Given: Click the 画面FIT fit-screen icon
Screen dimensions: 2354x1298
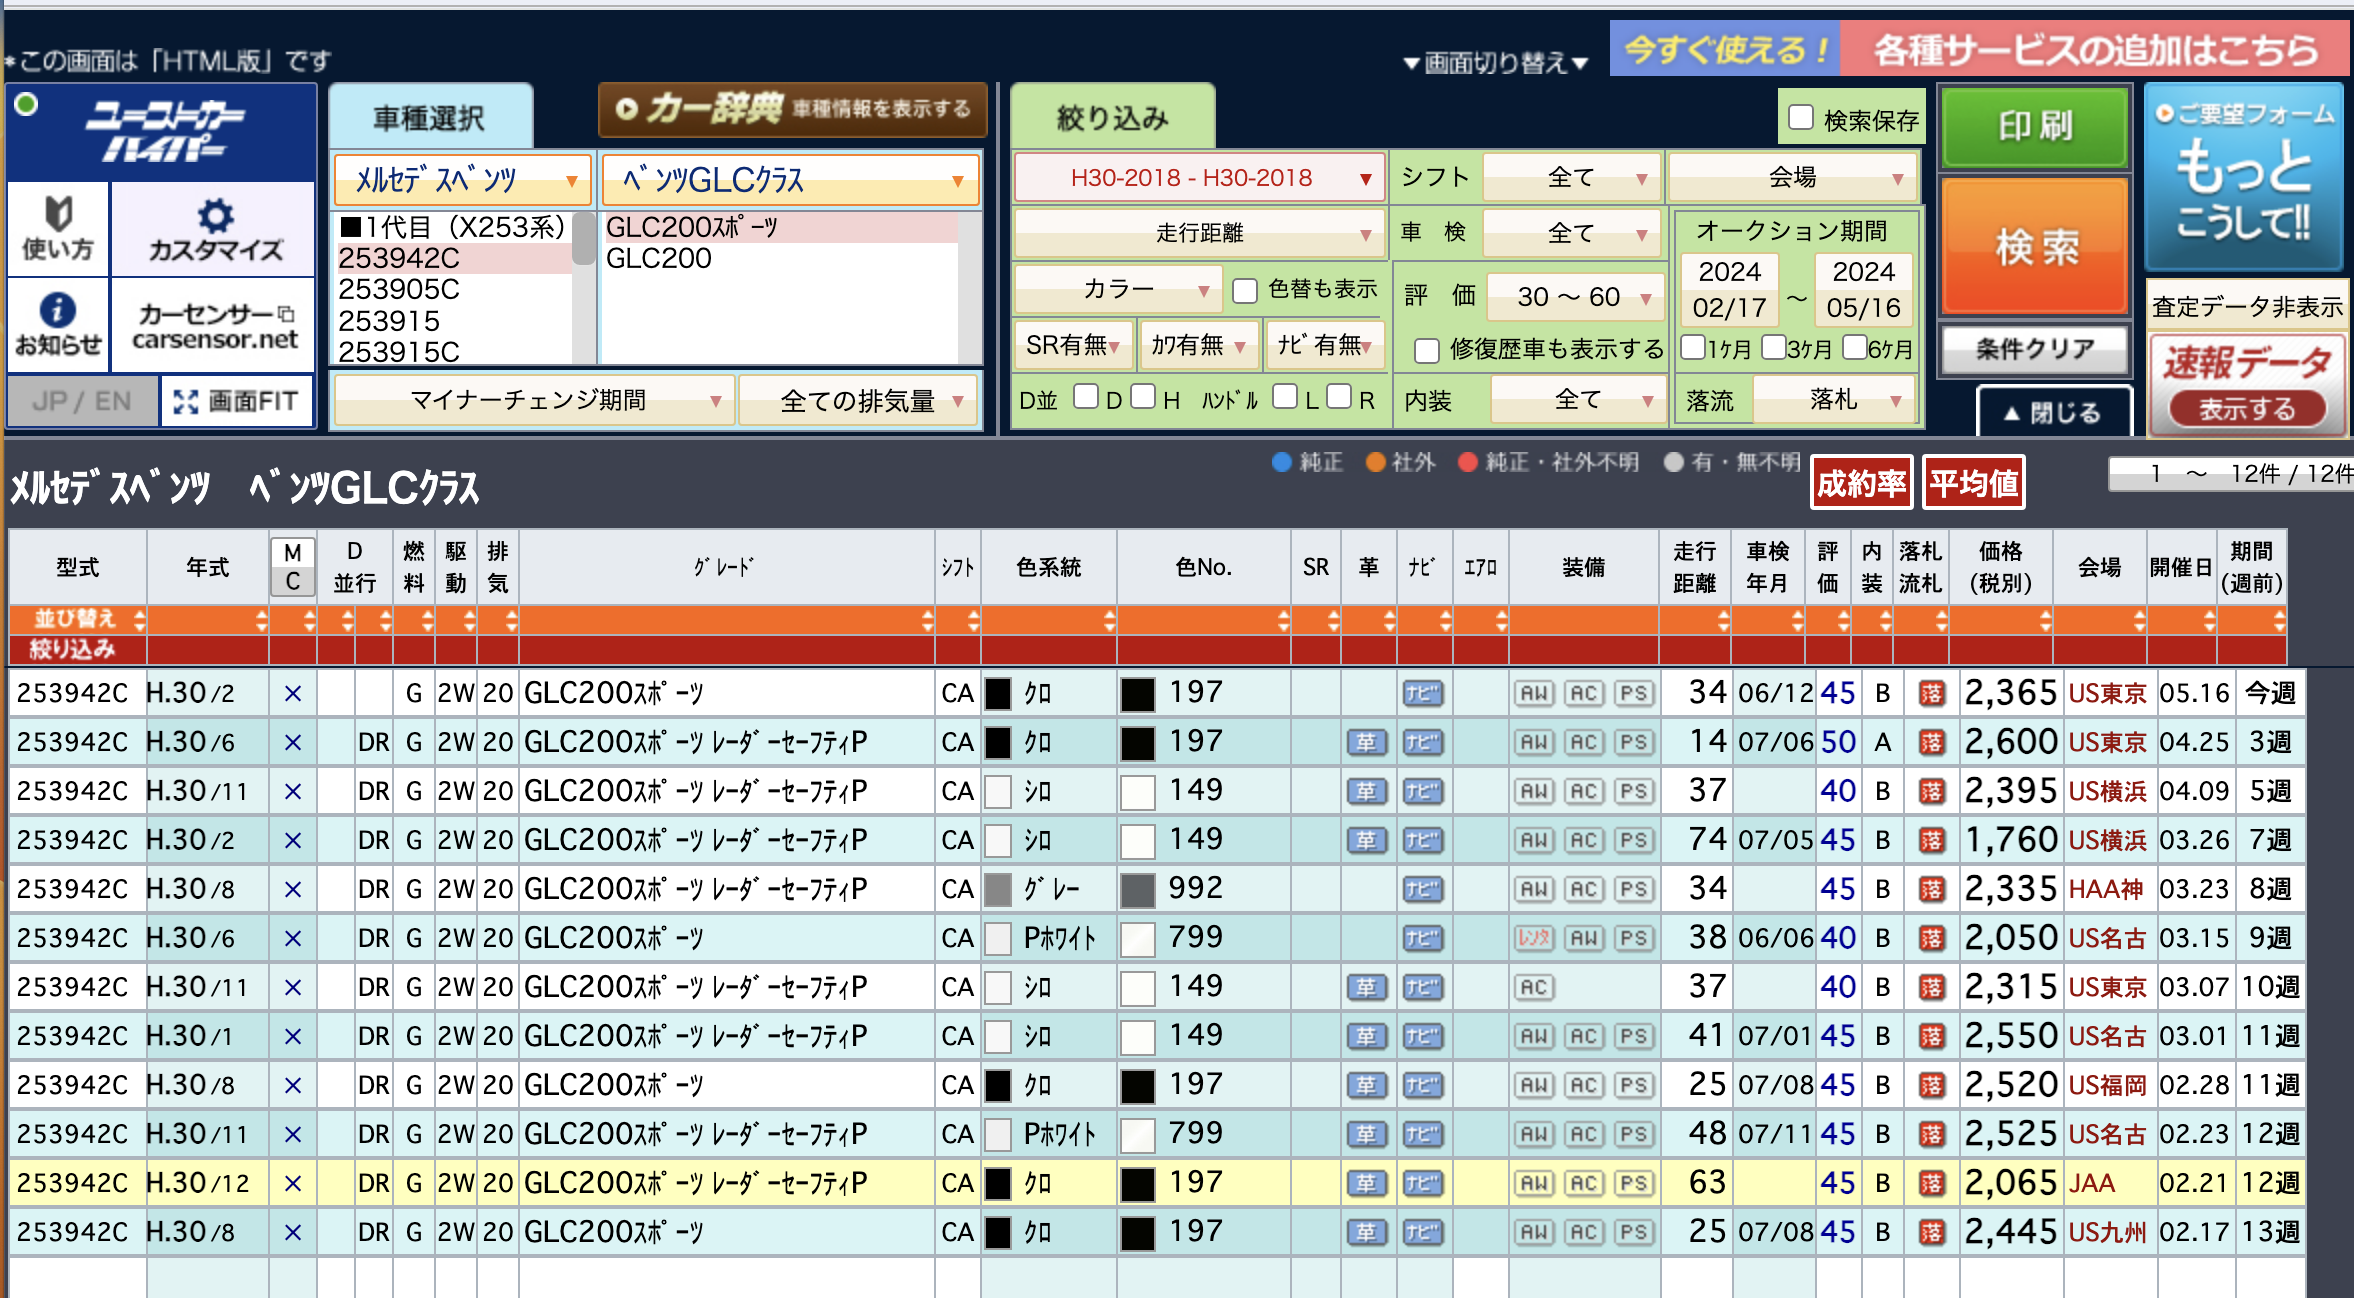Looking at the screenshot, I should click(x=237, y=402).
